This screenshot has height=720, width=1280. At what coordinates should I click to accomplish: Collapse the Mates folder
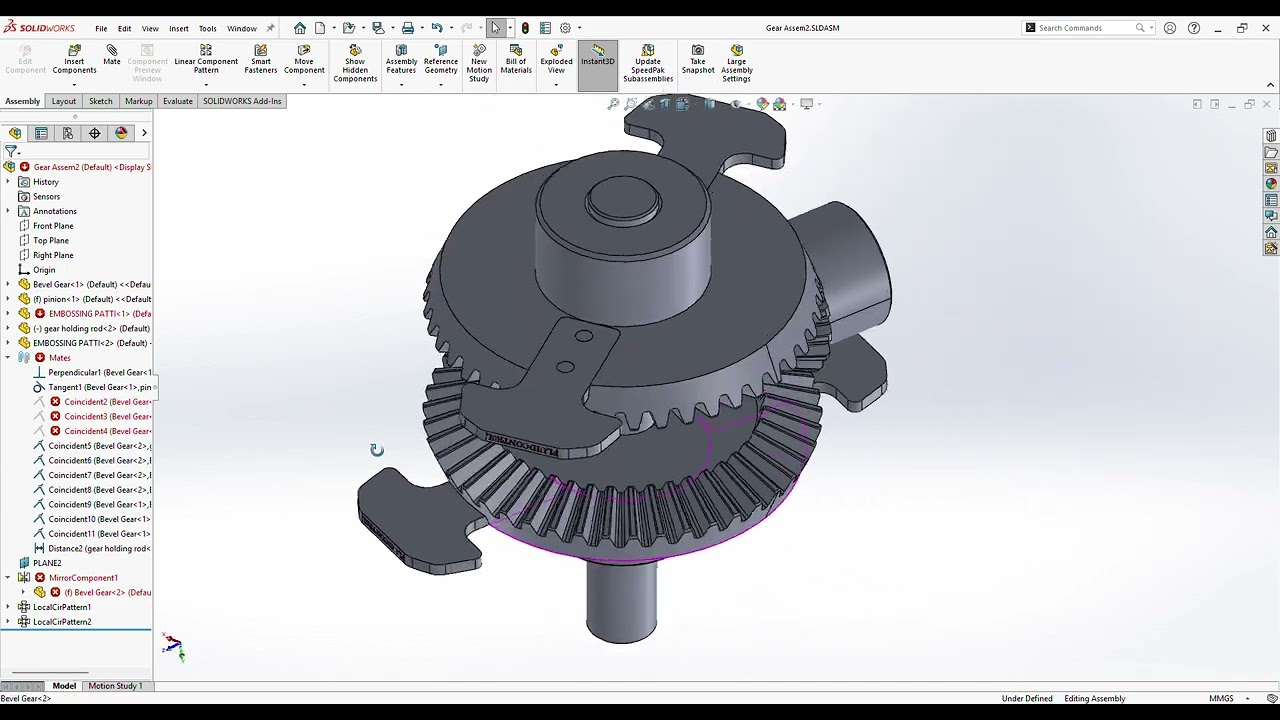[9, 358]
